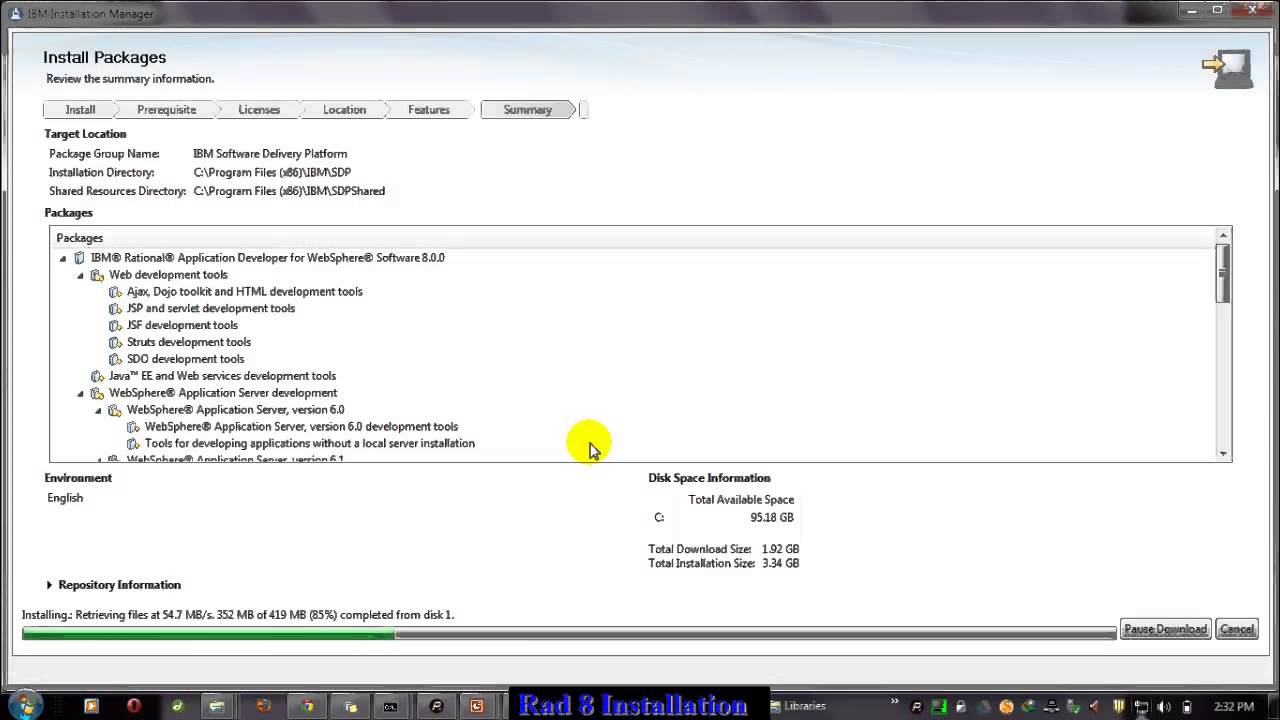The width and height of the screenshot is (1280, 720).
Task: Collapse the Web development tools node
Action: coord(80,275)
